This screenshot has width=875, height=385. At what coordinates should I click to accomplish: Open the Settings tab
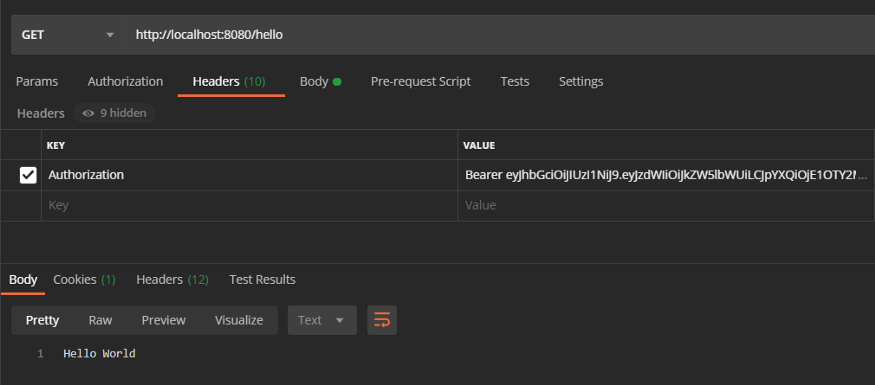click(581, 81)
